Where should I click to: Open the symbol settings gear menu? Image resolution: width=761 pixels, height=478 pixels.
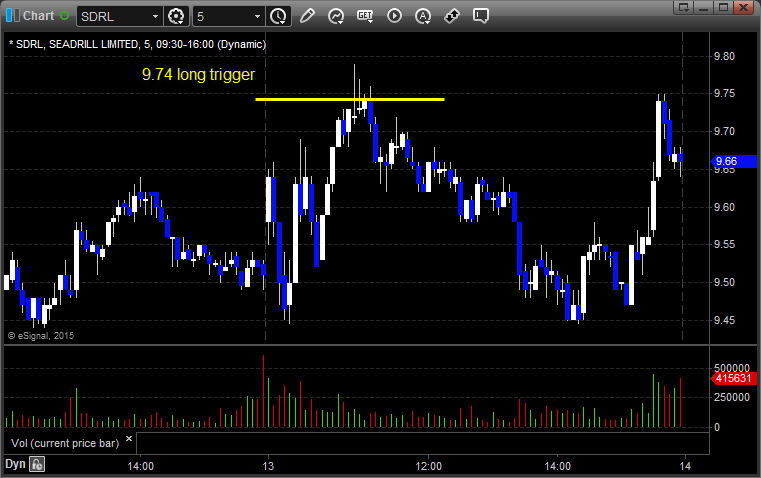click(x=176, y=16)
